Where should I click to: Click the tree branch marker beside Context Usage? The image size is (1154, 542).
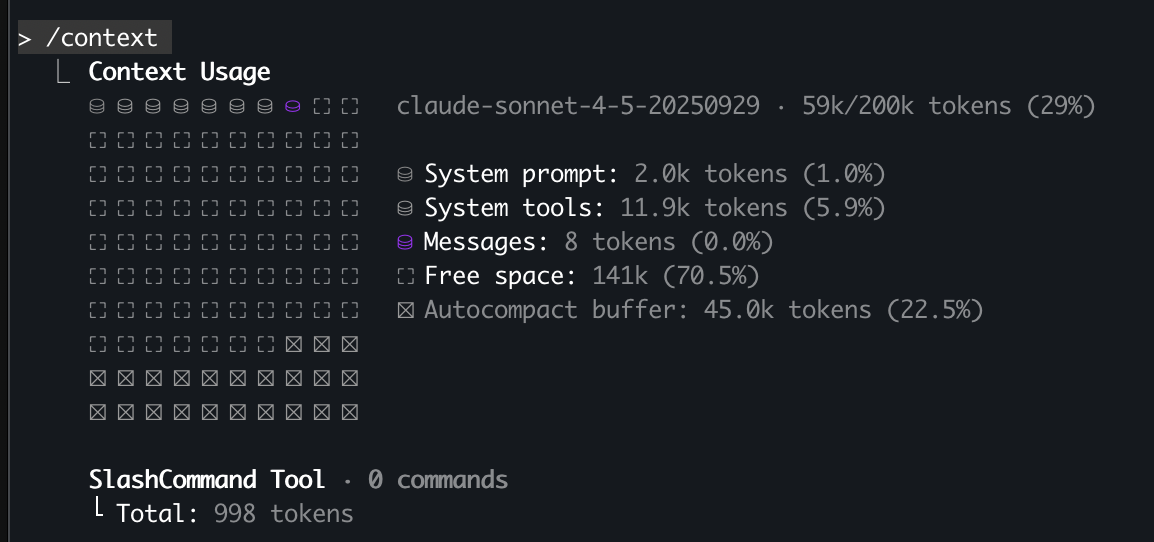click(x=64, y=72)
